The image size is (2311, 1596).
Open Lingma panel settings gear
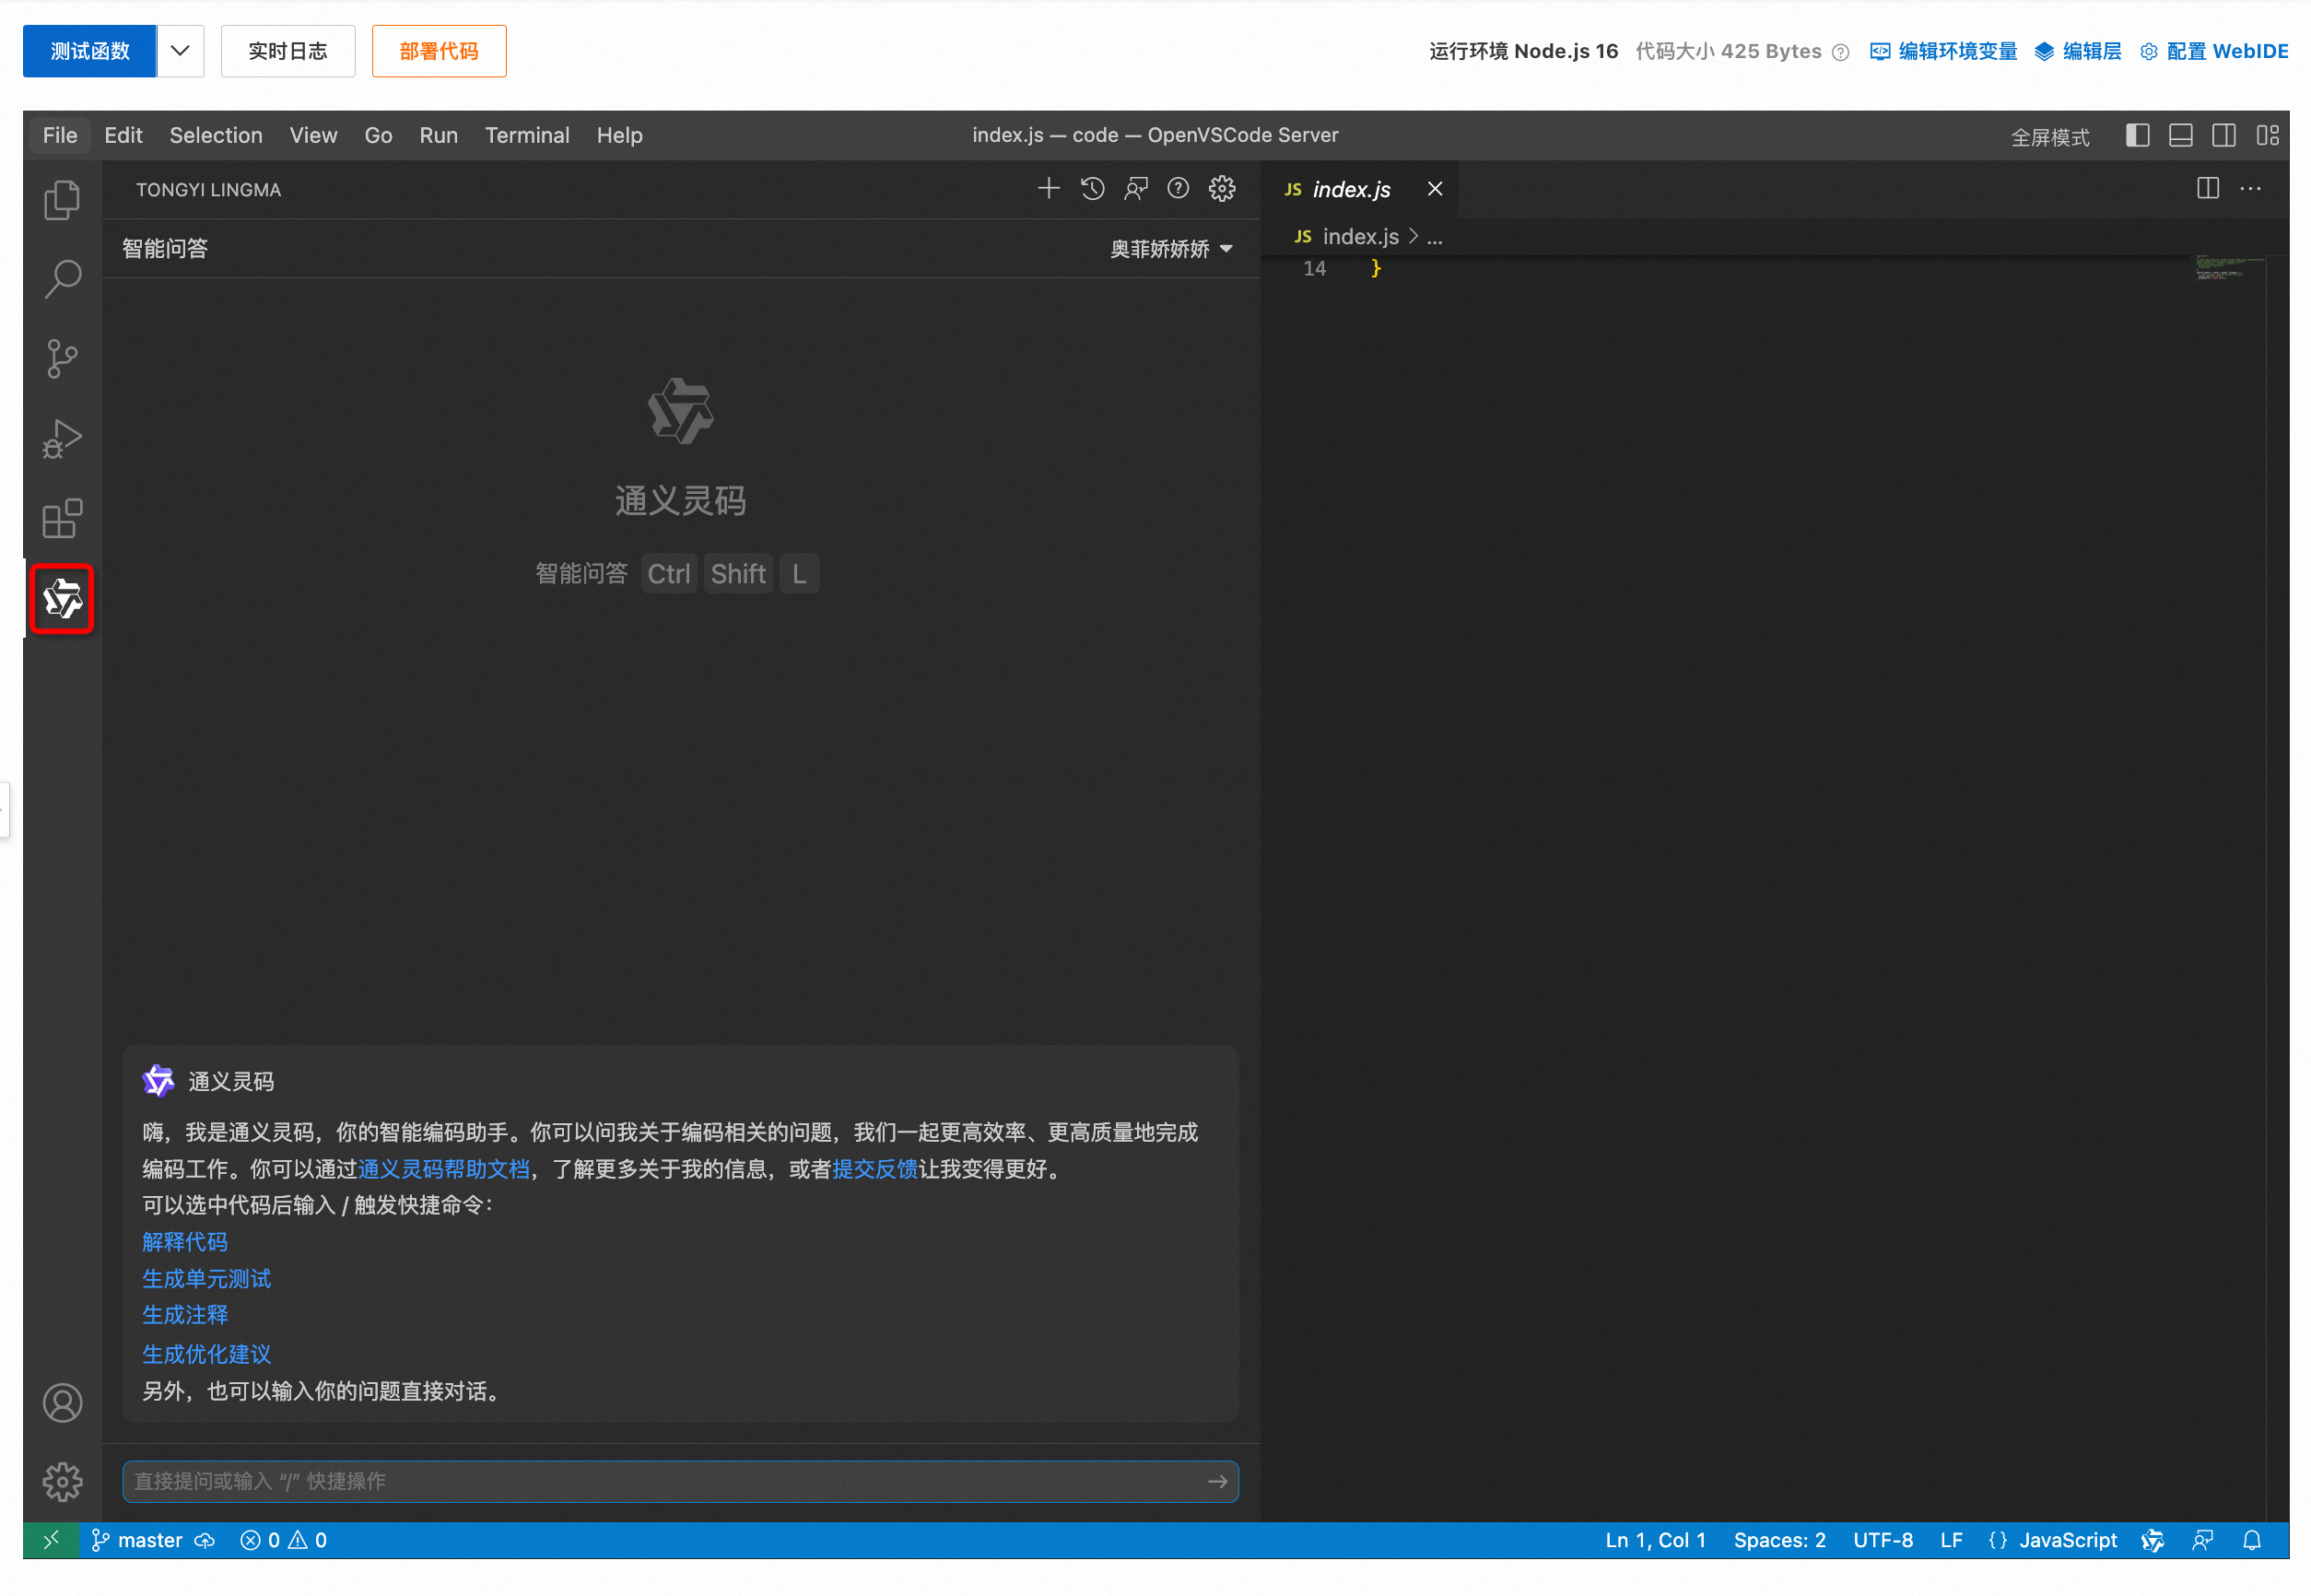click(x=1222, y=188)
